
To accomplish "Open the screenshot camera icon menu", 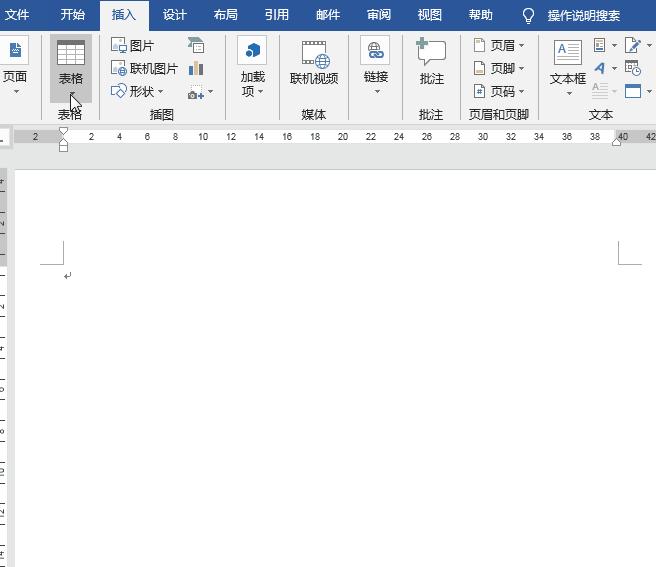I will click(200, 92).
